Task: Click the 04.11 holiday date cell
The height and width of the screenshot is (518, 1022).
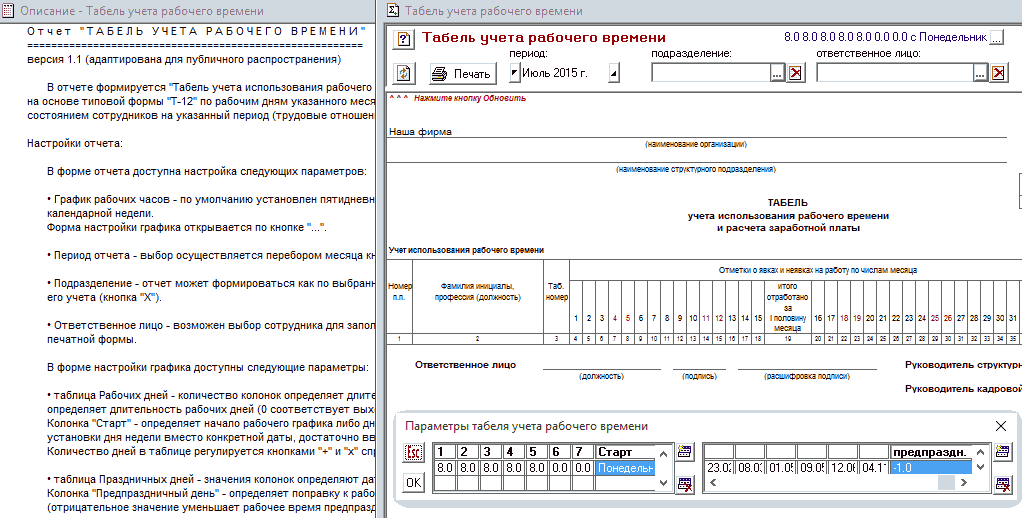Action: (x=875, y=467)
